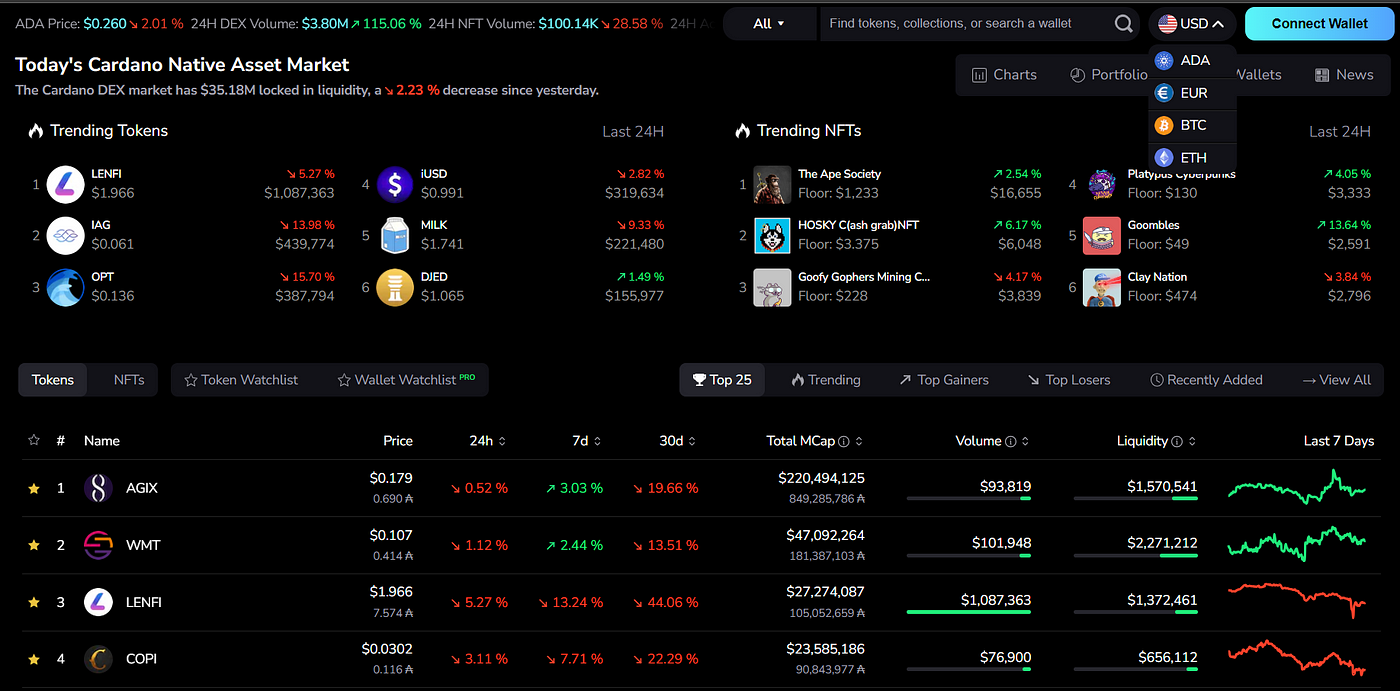Click the DJED token gold icon
The height and width of the screenshot is (691, 1400).
pyautogui.click(x=395, y=288)
